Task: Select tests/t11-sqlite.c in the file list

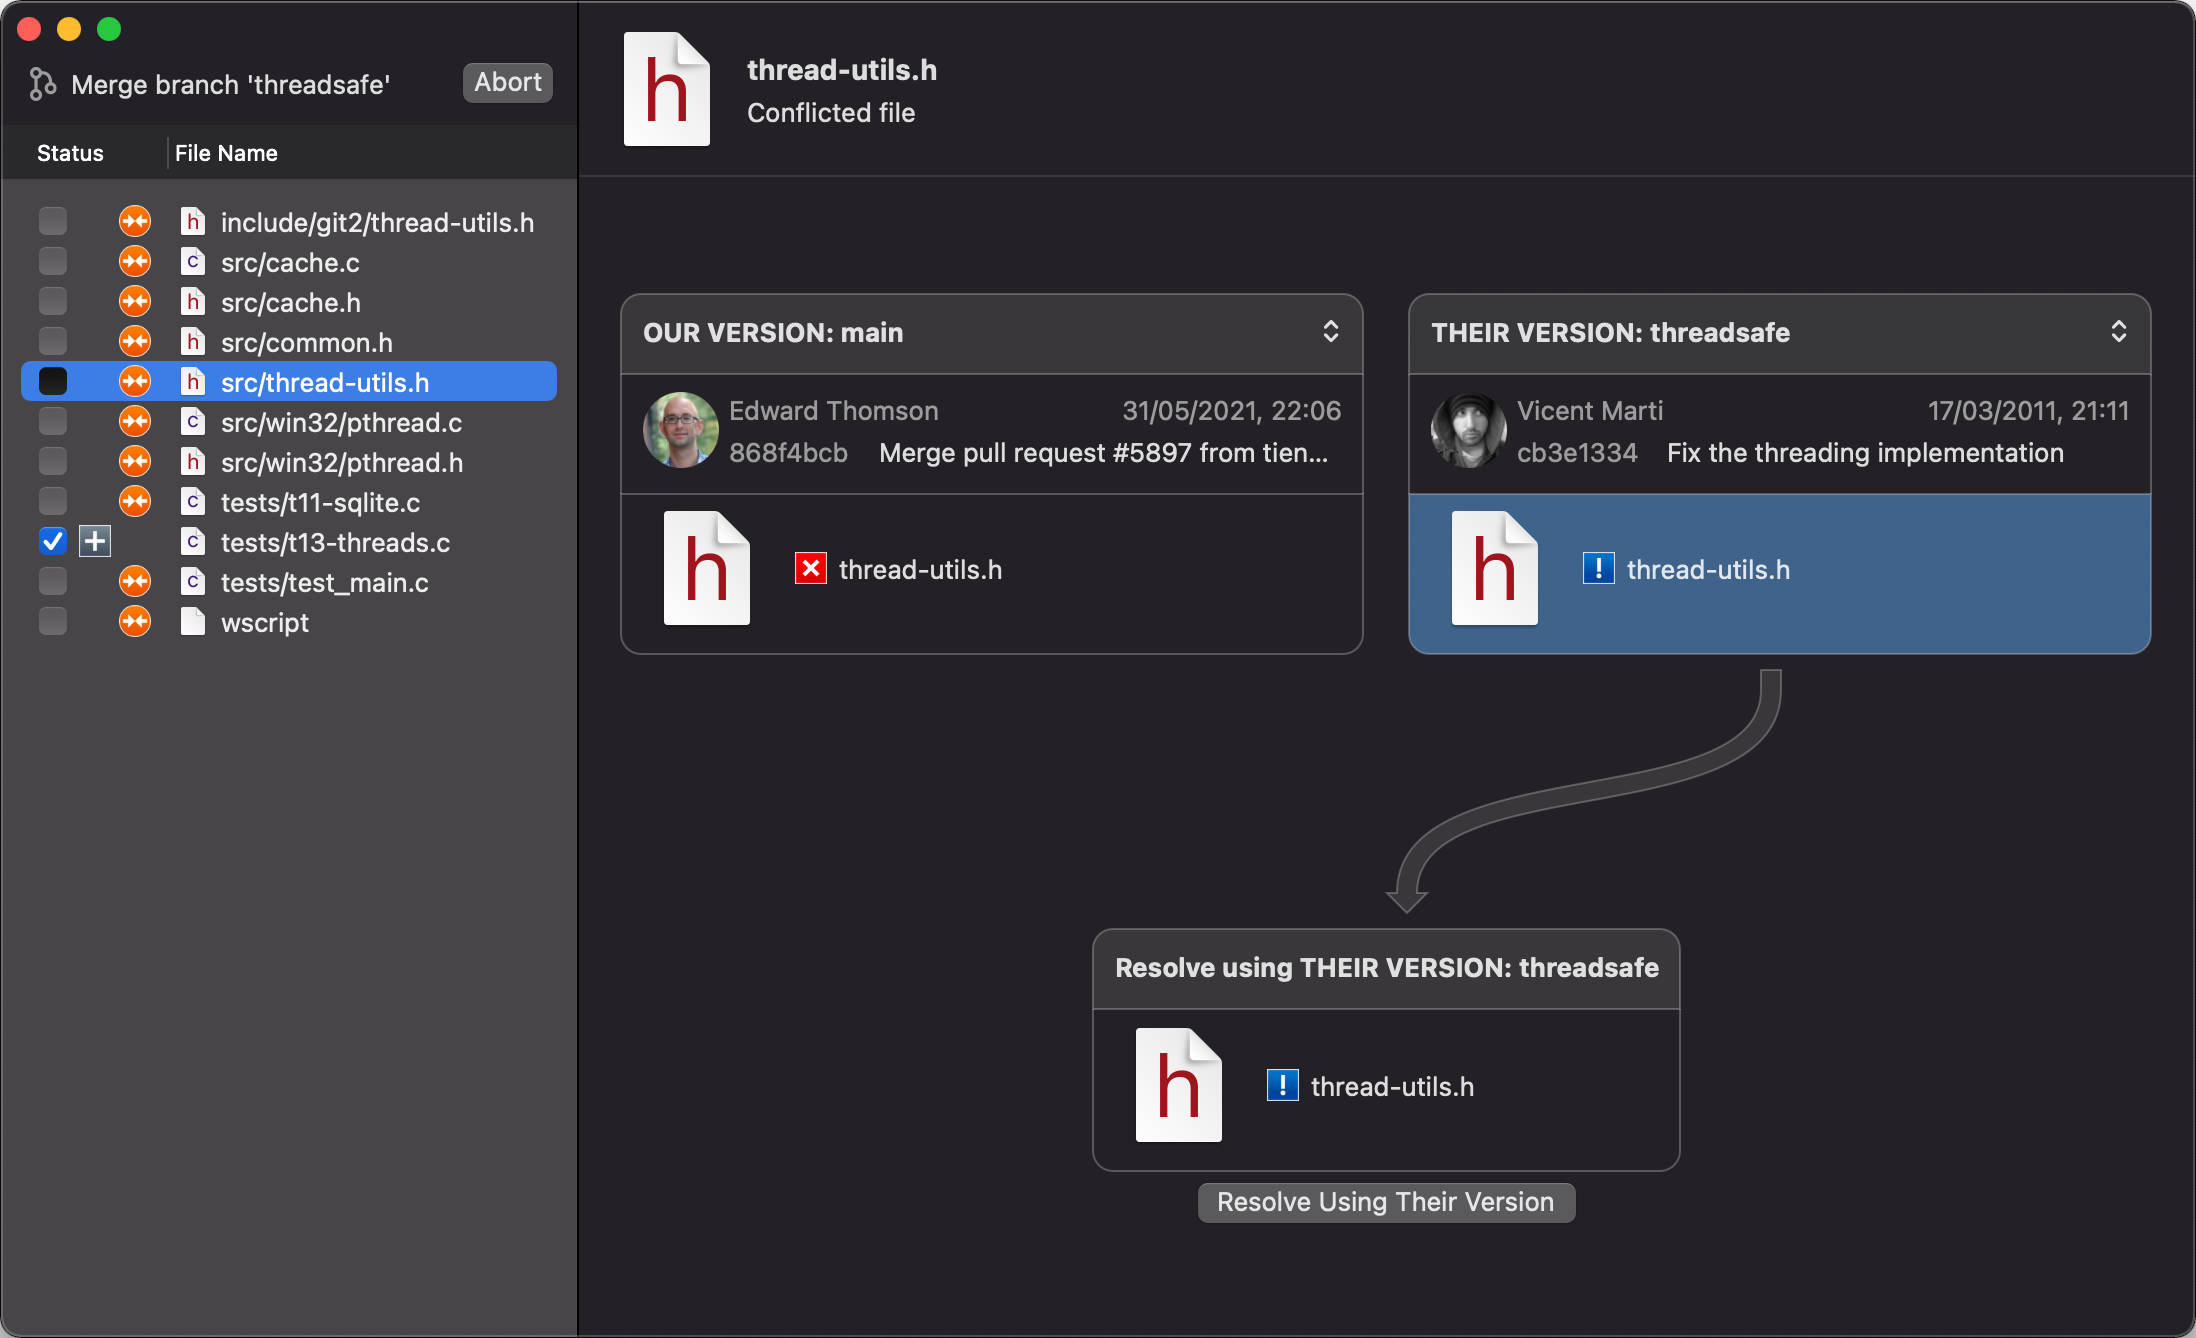Action: pos(289,501)
